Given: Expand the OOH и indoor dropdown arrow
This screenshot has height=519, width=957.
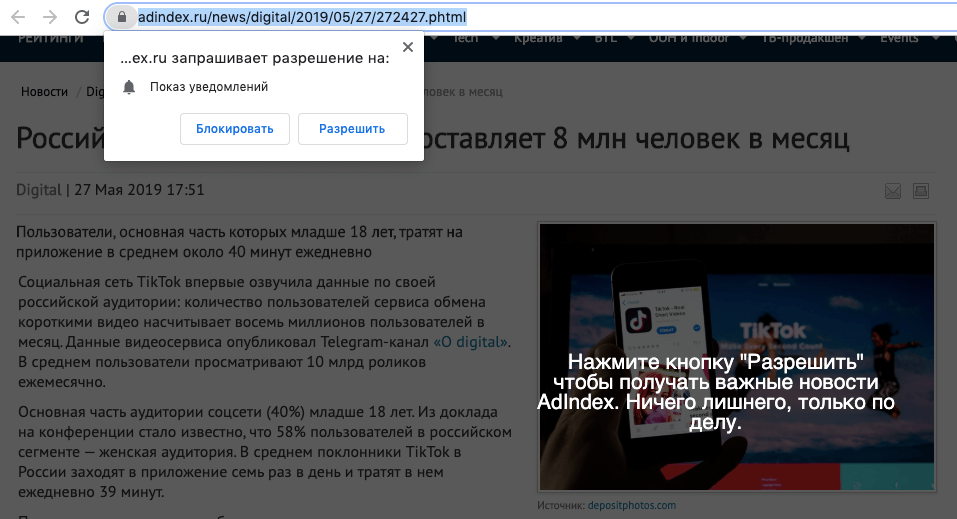Looking at the screenshot, I should 743,38.
